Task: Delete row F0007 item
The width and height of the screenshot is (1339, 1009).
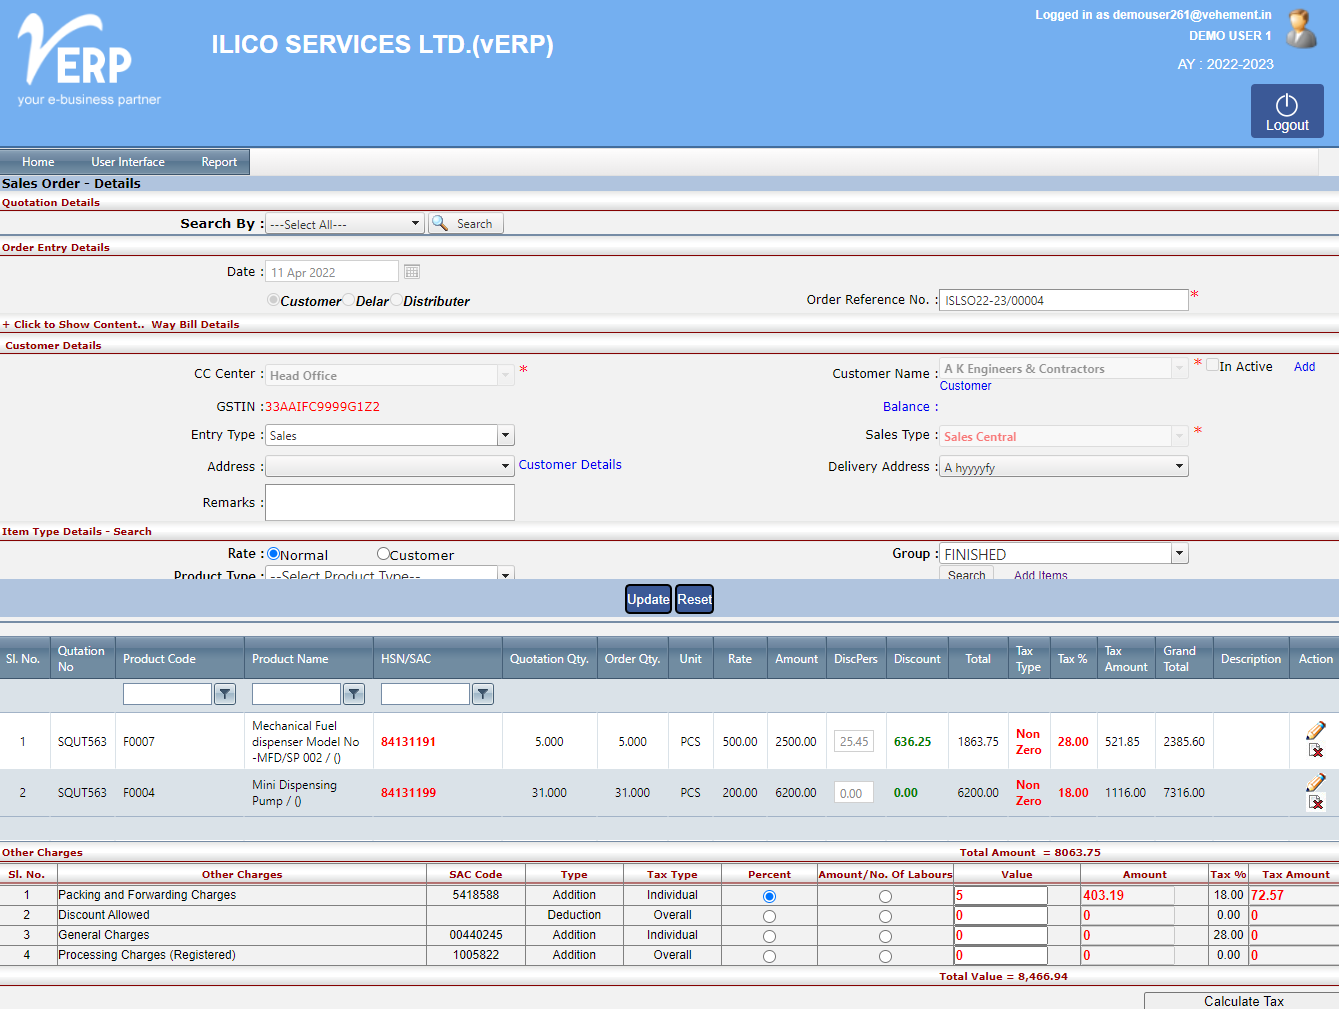Action: (1316, 750)
